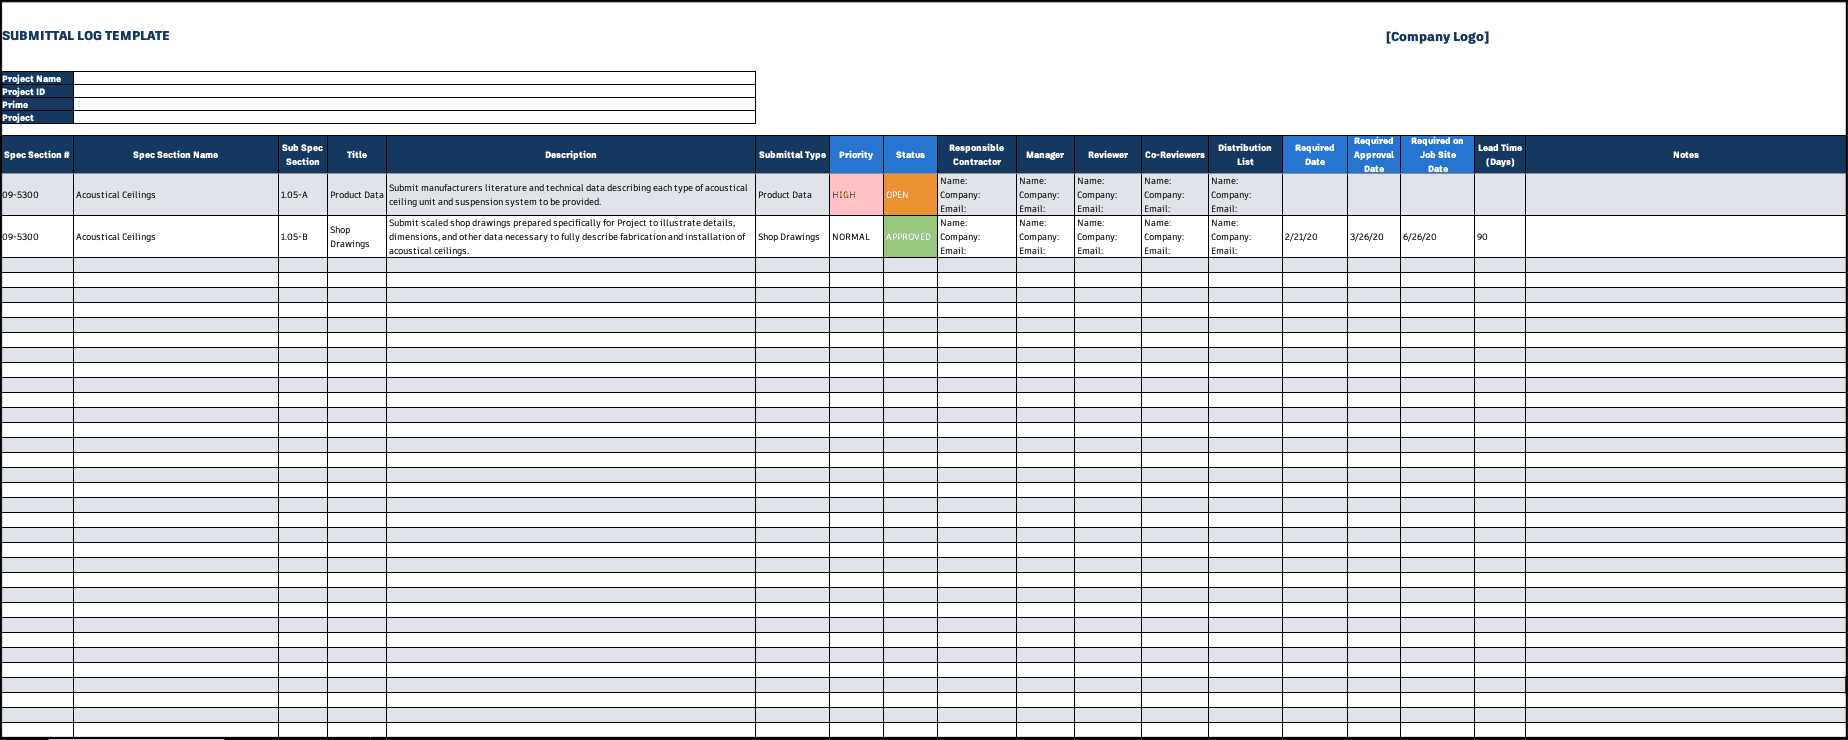Select the 2/21/20 required date cell
Image resolution: width=1848 pixels, height=740 pixels.
pyautogui.click(x=1315, y=237)
